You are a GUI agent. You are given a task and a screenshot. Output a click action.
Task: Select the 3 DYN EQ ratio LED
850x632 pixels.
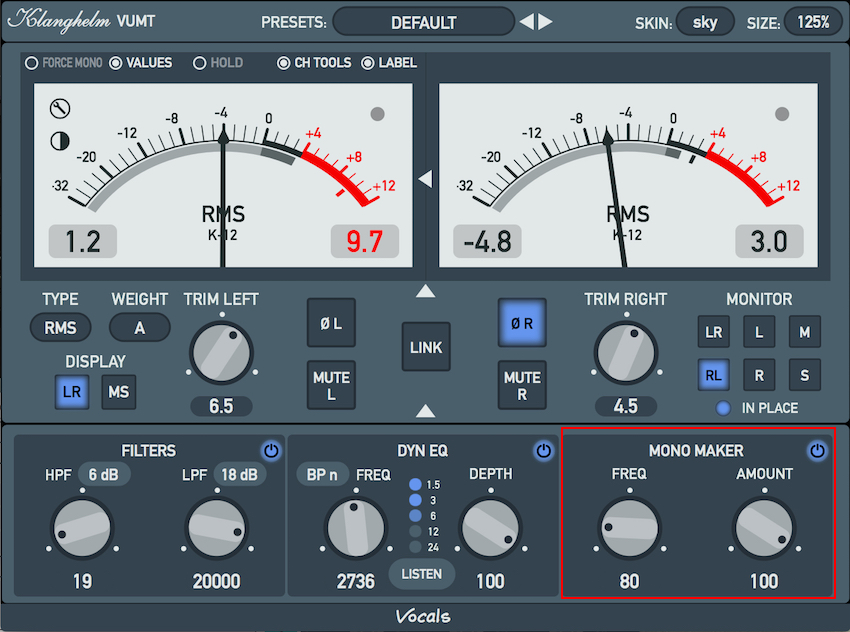click(415, 500)
